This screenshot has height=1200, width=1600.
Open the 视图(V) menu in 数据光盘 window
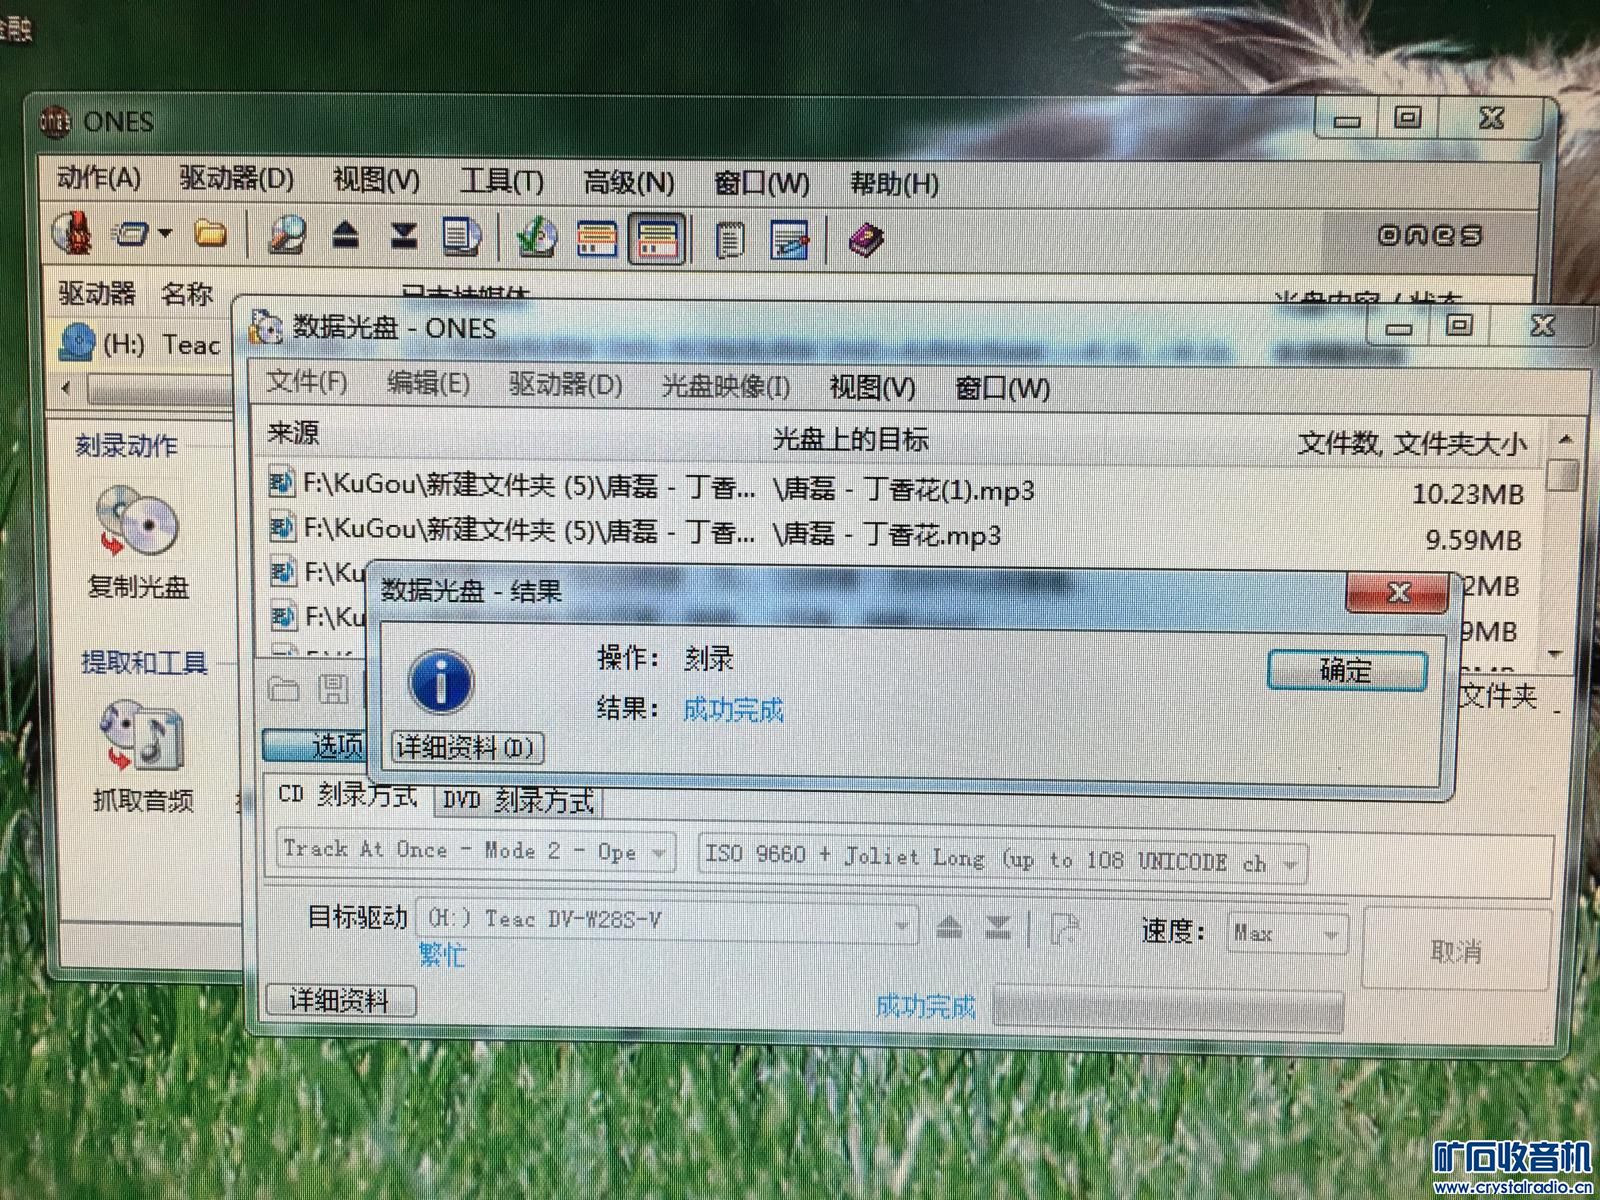coord(872,387)
